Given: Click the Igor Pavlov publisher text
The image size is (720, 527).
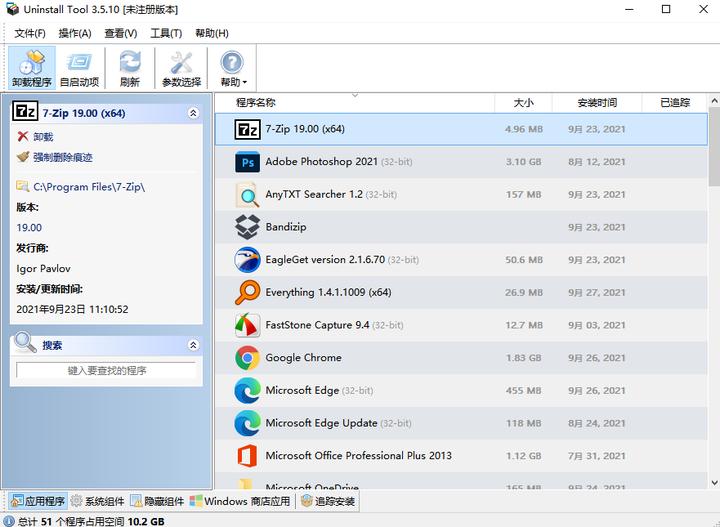Looking at the screenshot, I should [x=43, y=268].
